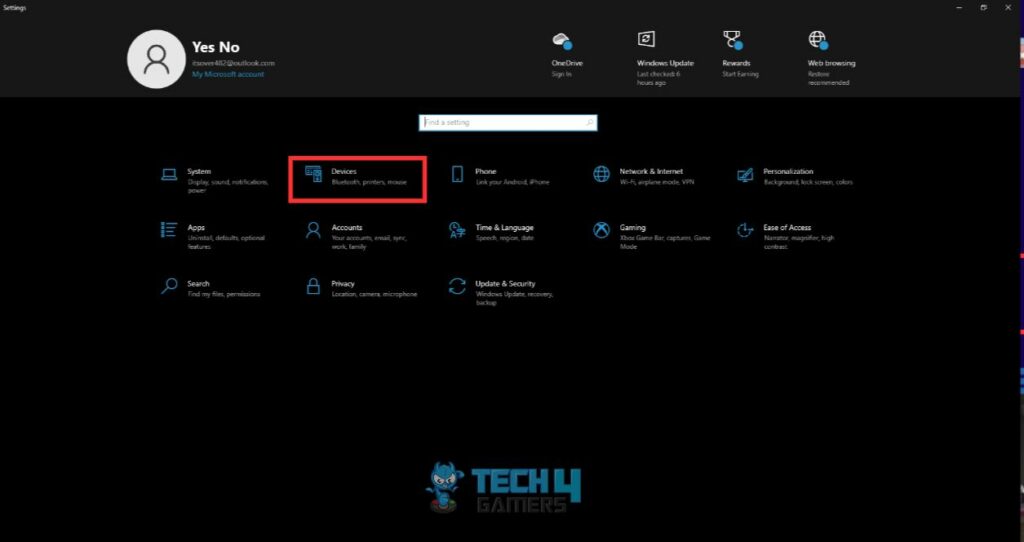Open the Ease of Access icon
This screenshot has width=1024, height=542.
coord(745,230)
